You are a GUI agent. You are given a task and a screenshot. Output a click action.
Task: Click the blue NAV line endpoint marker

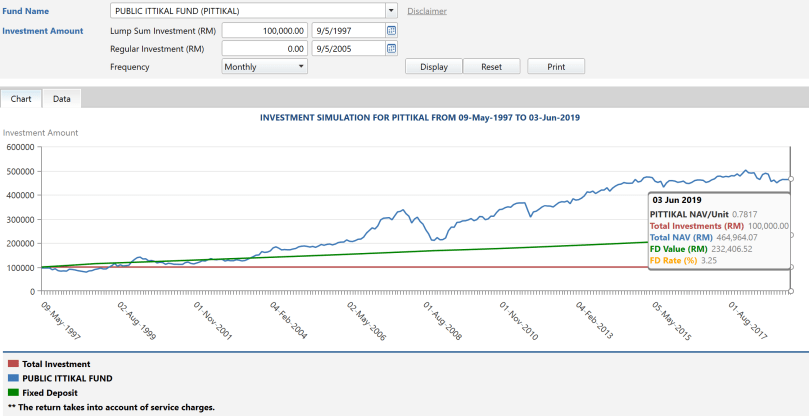[791, 179]
